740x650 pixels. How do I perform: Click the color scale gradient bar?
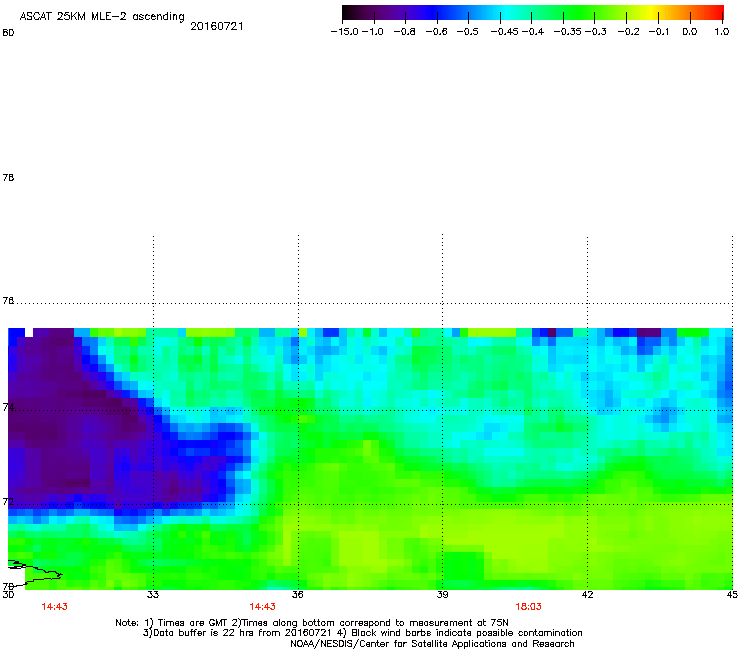pos(533,13)
